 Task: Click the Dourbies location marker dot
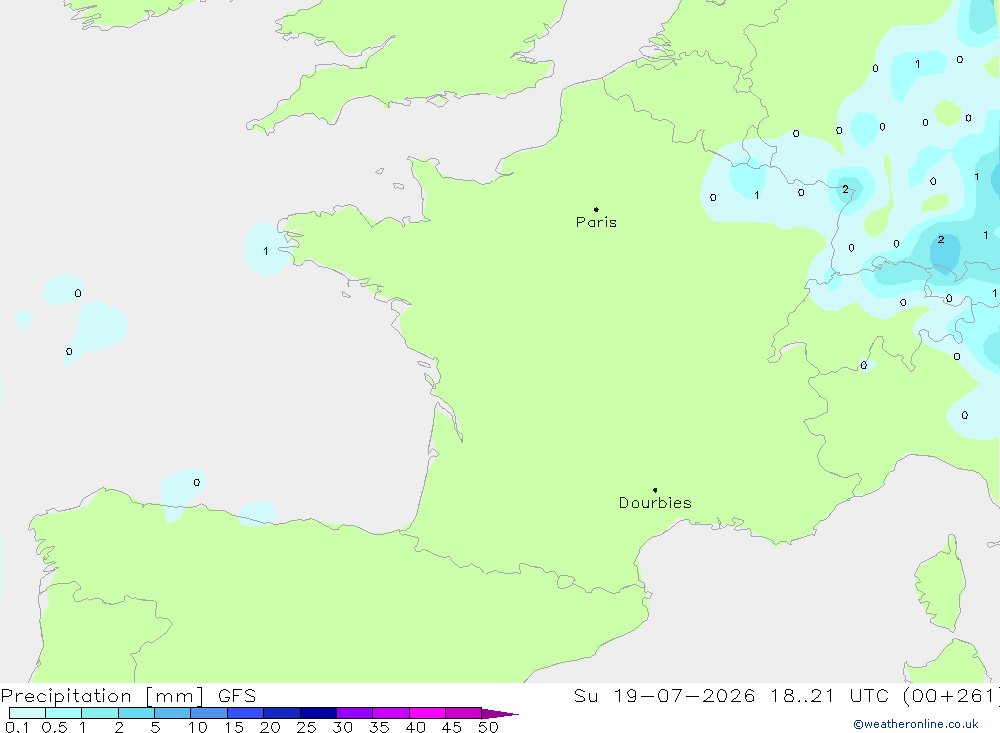655,490
